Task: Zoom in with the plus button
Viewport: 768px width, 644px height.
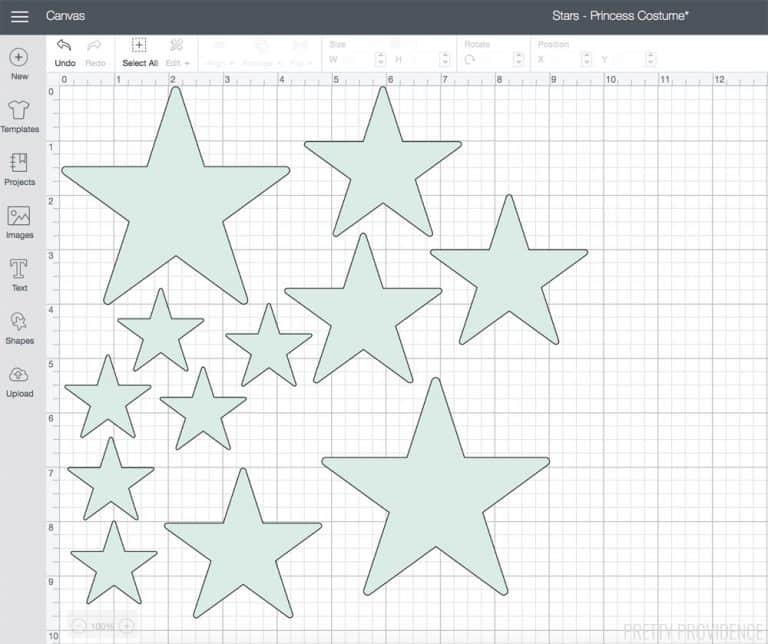Action: (127, 626)
